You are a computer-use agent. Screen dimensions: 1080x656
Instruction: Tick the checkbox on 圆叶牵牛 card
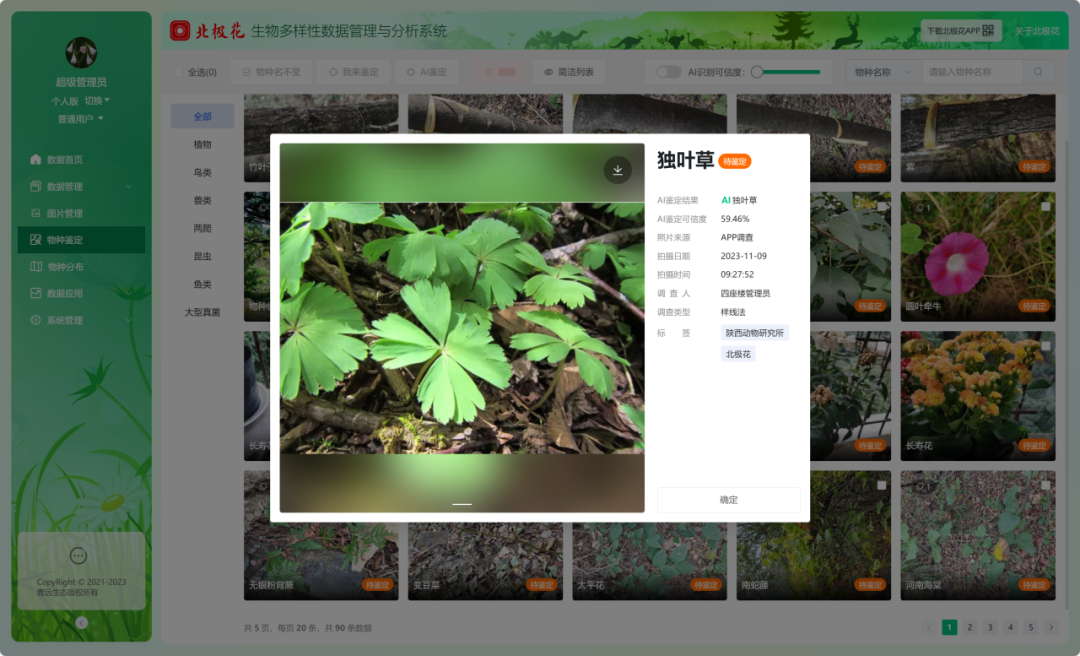(x=1045, y=206)
